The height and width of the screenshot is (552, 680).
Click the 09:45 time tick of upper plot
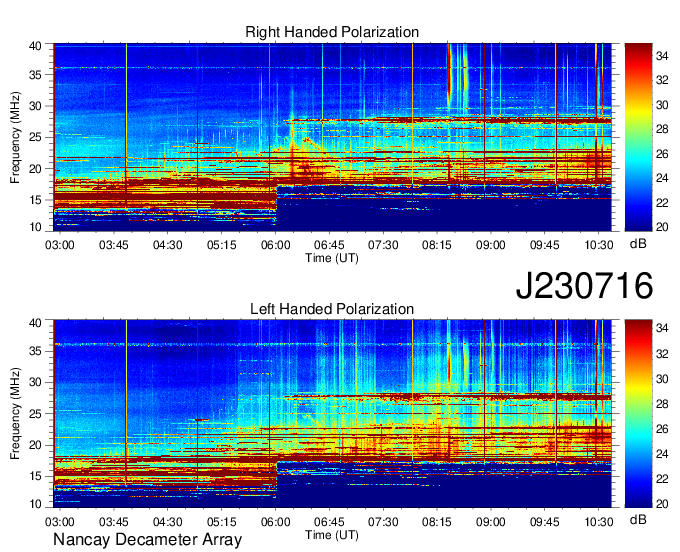point(544,245)
